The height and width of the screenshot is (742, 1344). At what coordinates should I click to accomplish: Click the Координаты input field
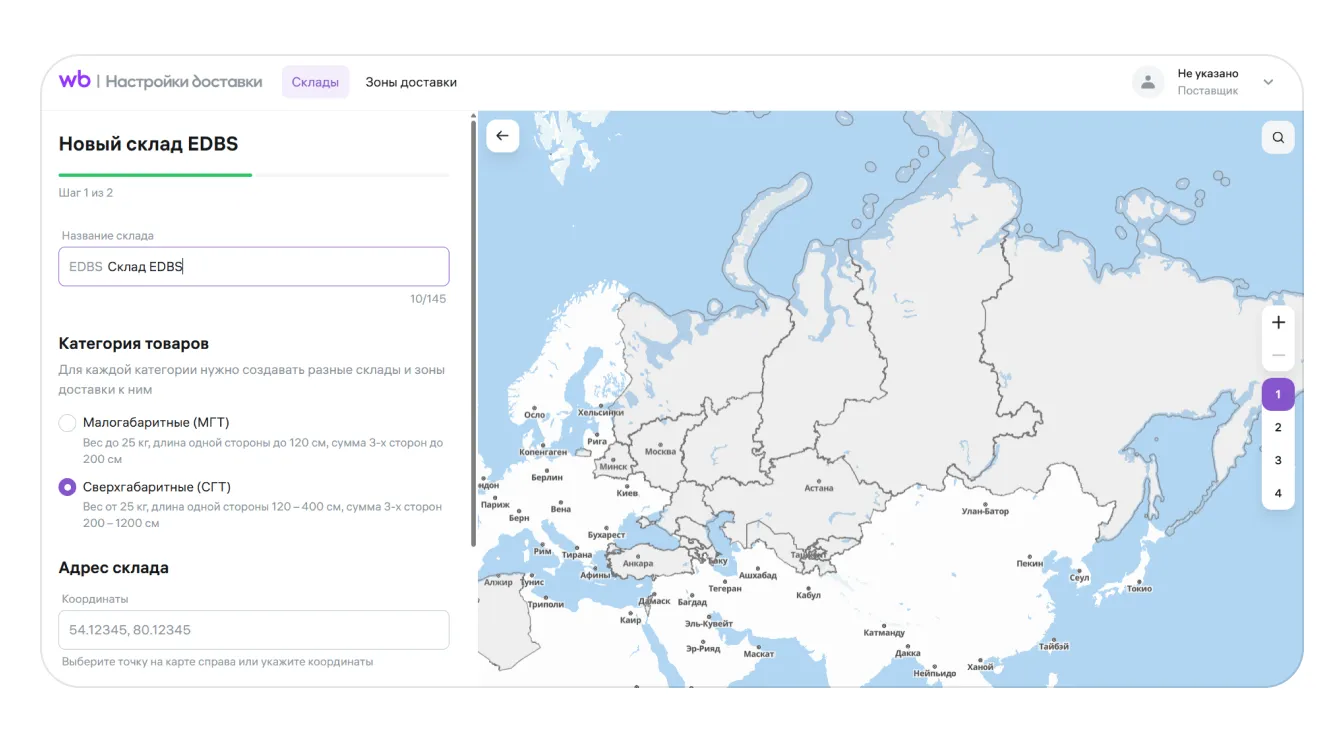coord(254,630)
